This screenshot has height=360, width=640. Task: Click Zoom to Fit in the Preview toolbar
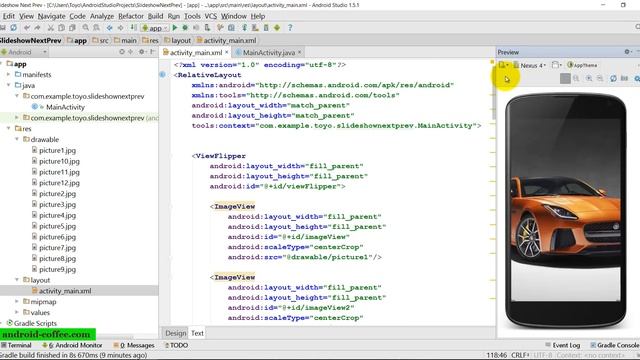click(x=565, y=78)
